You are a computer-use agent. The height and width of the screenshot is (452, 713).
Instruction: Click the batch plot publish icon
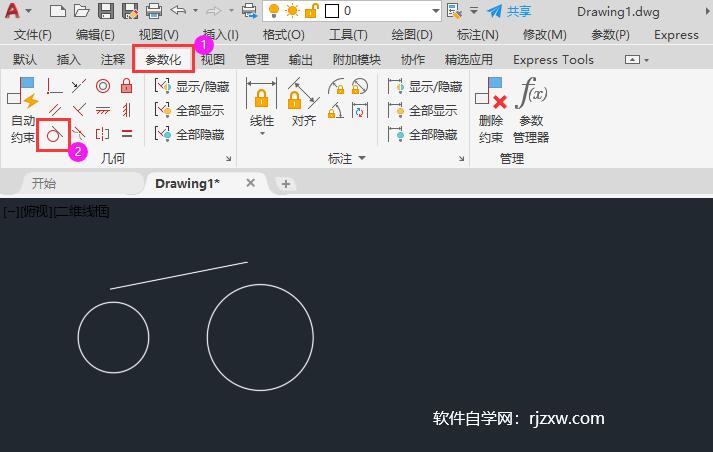pos(249,10)
